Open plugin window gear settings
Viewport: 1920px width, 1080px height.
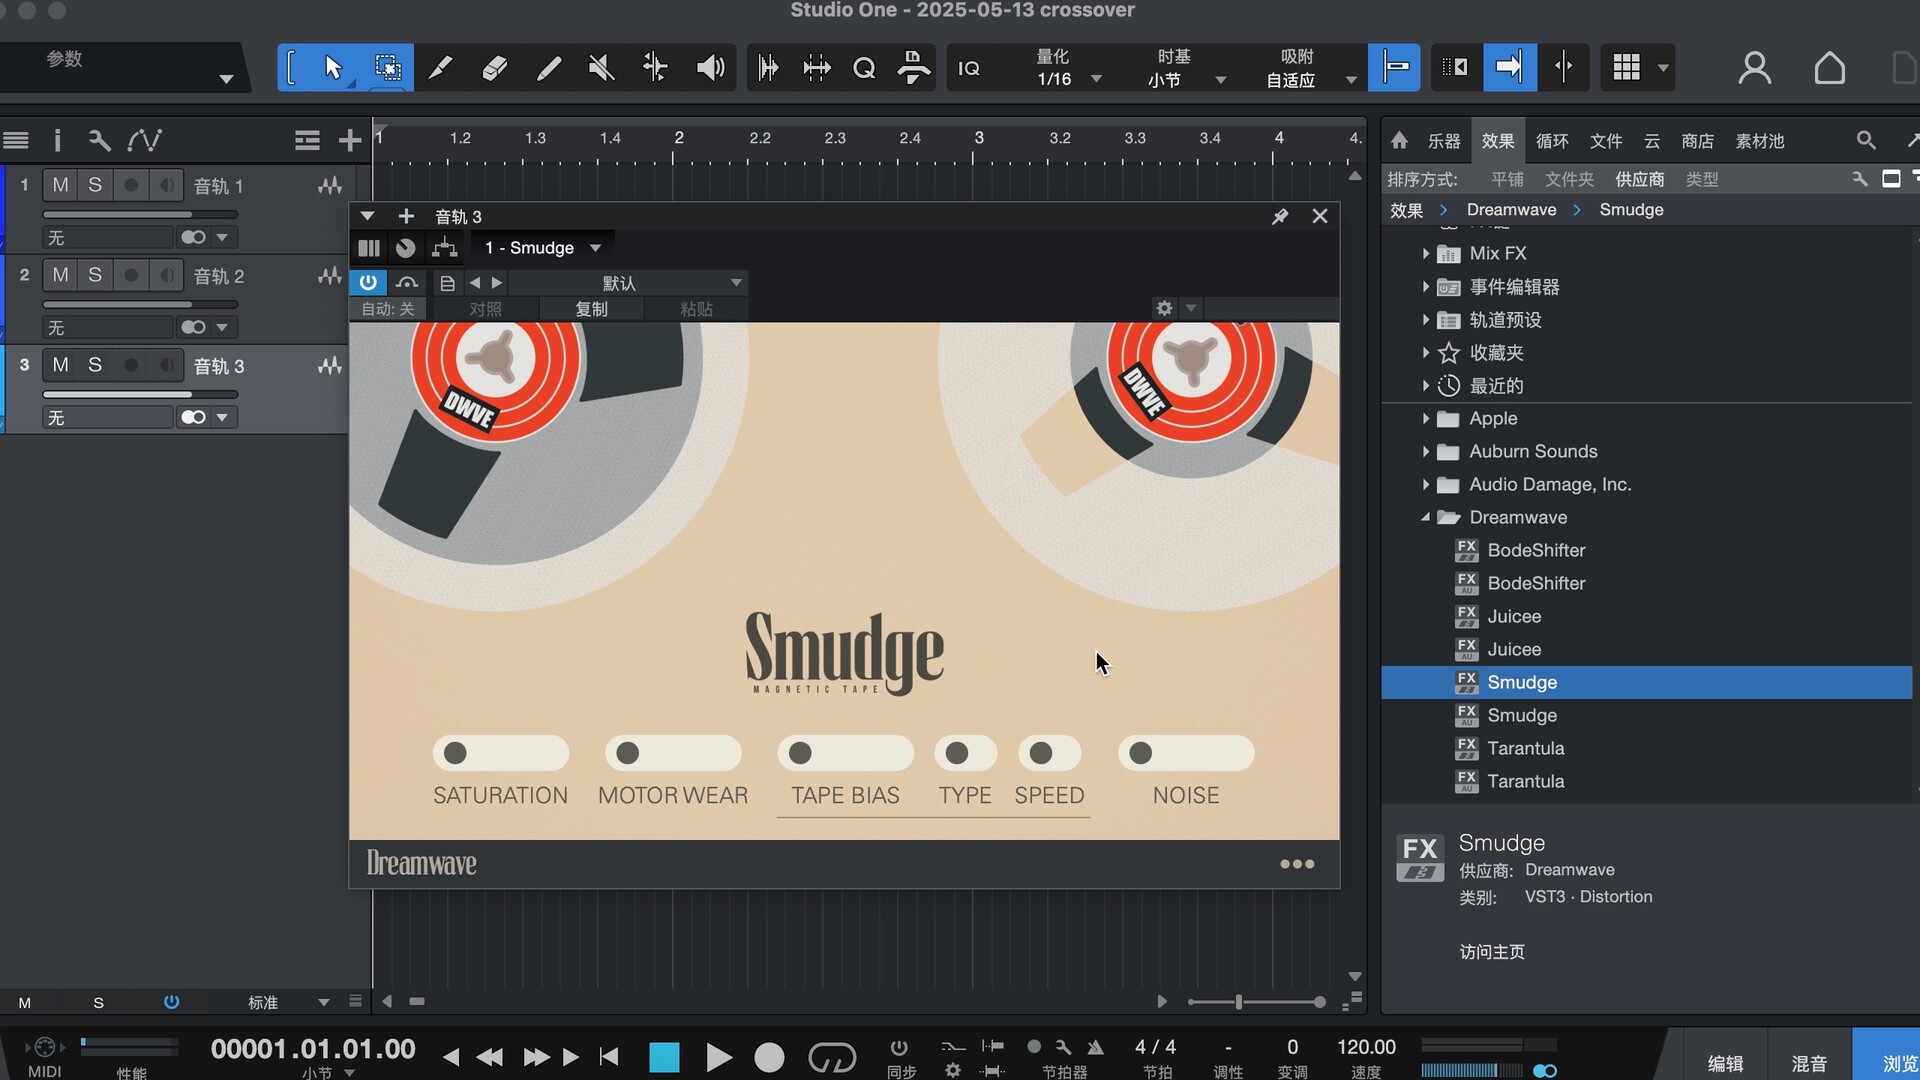pos(1164,308)
